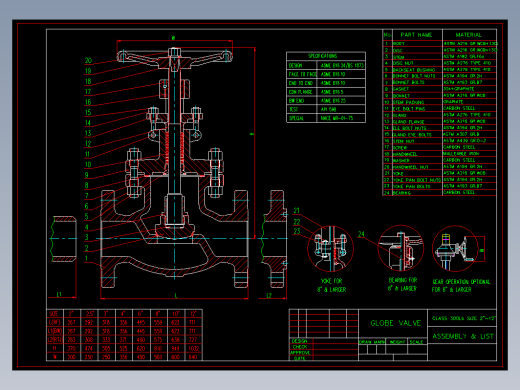This screenshot has height=390, width=520.
Task: Click the API 598 specification value
Action: 328,109
